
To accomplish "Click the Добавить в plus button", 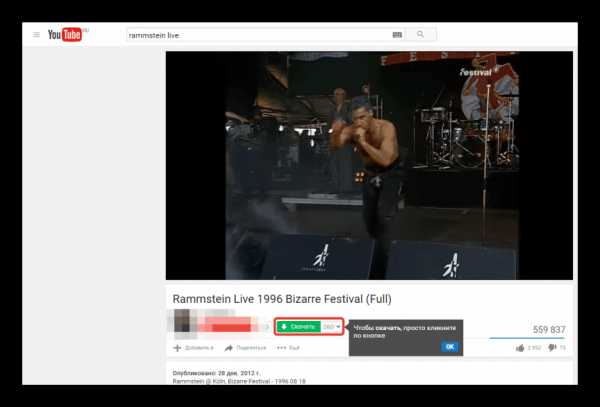I will coord(193,348).
